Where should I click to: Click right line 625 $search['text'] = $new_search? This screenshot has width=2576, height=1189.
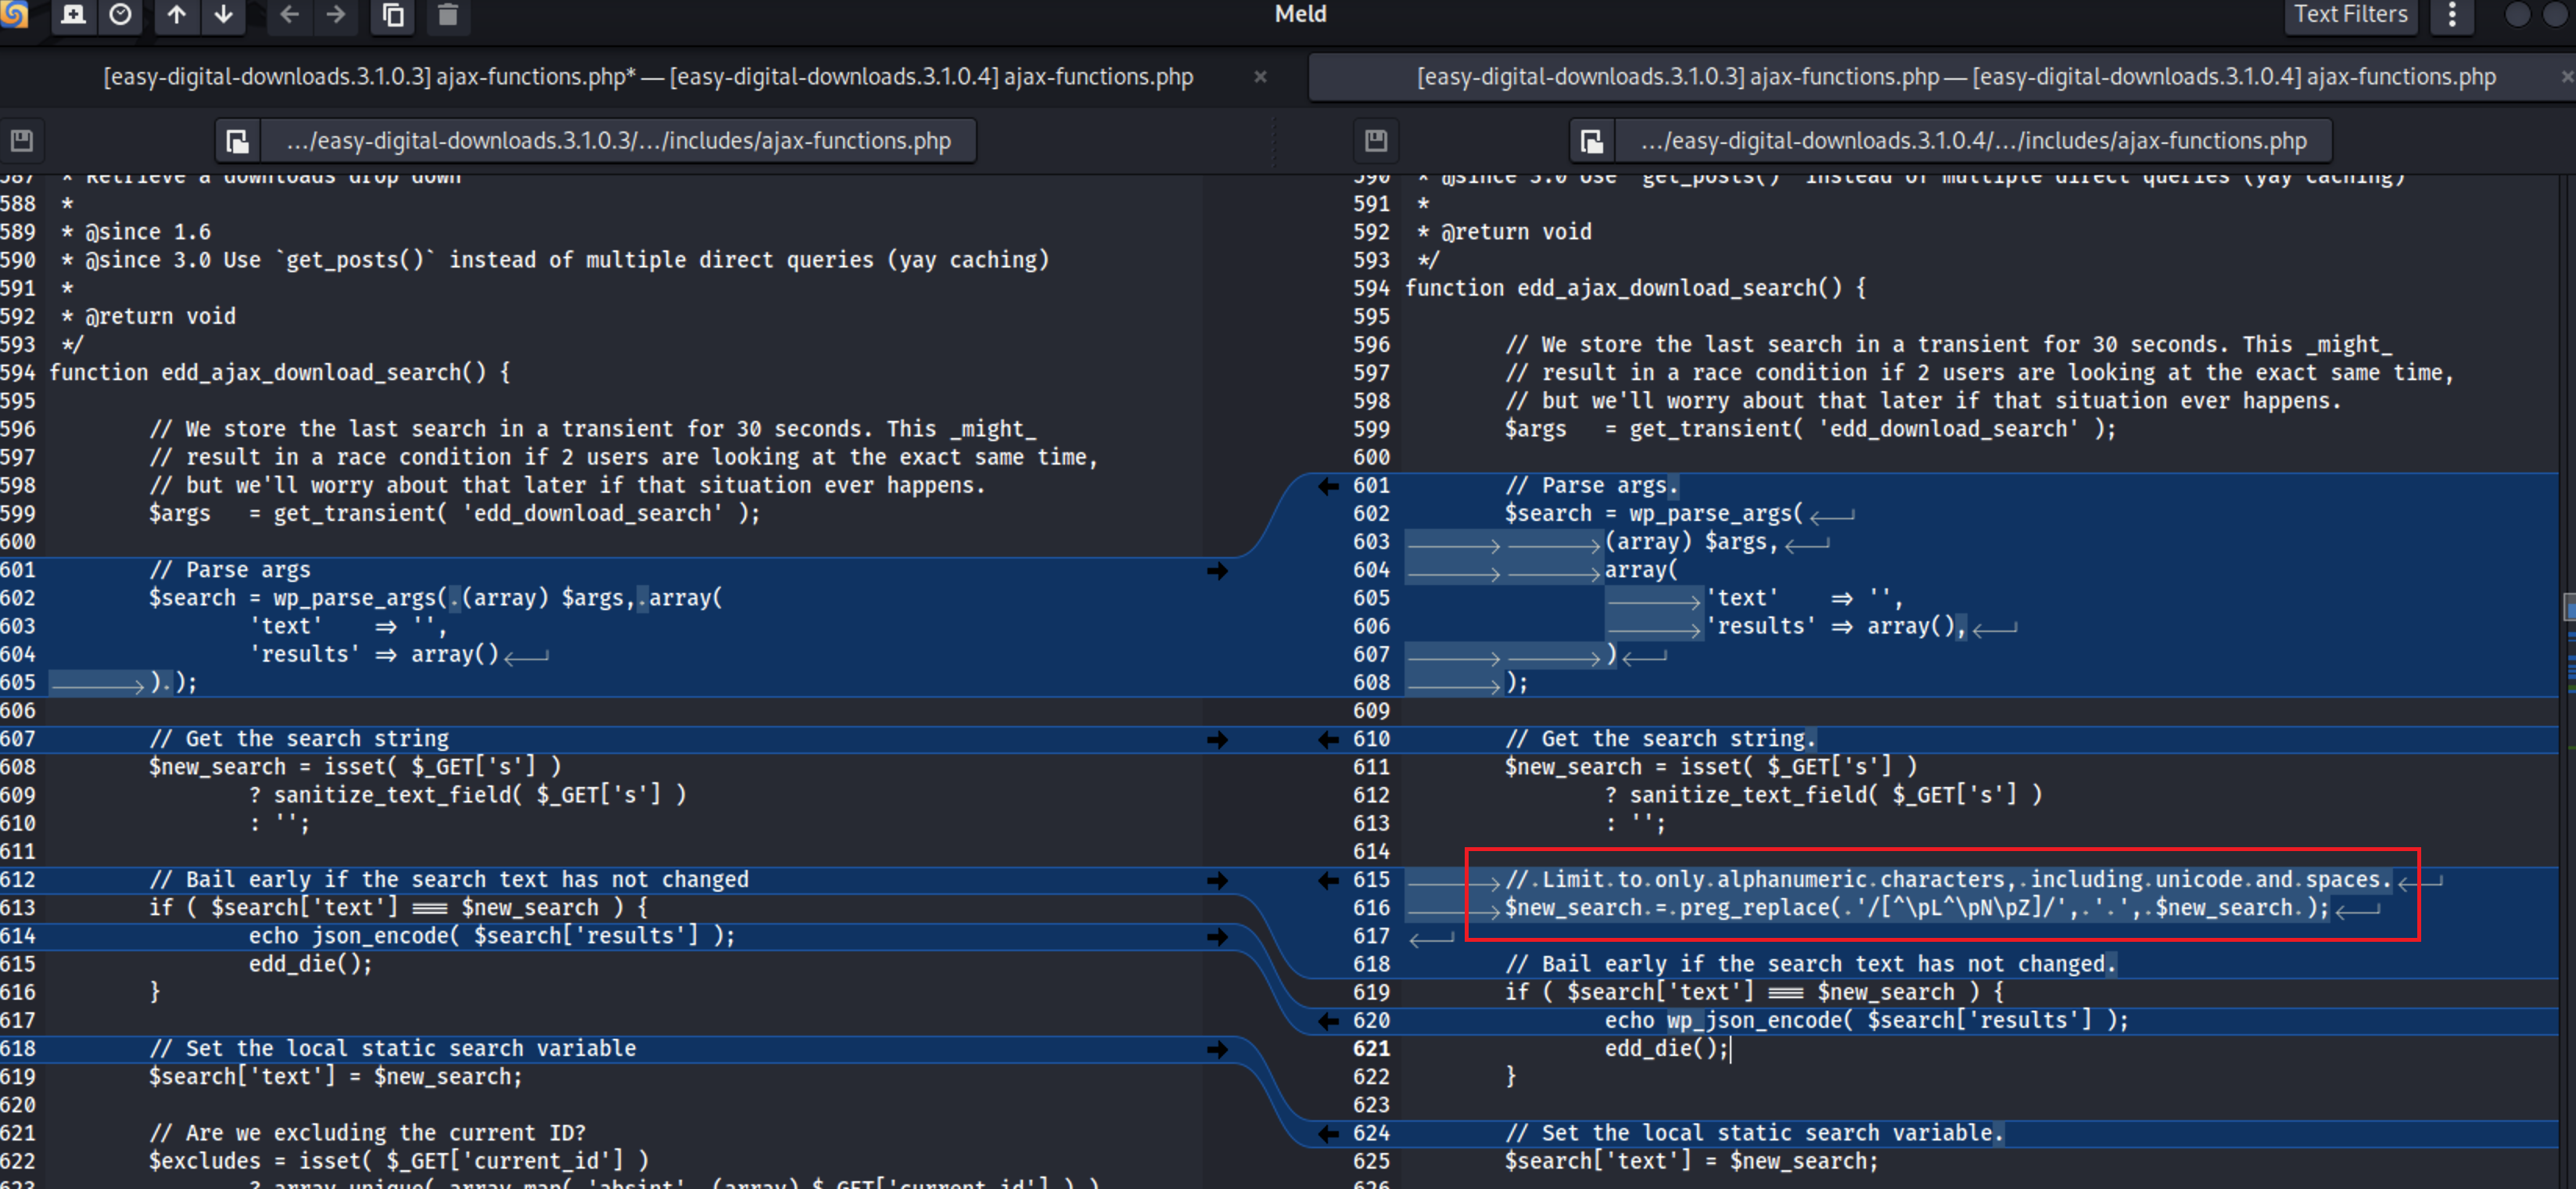click(x=1692, y=1161)
